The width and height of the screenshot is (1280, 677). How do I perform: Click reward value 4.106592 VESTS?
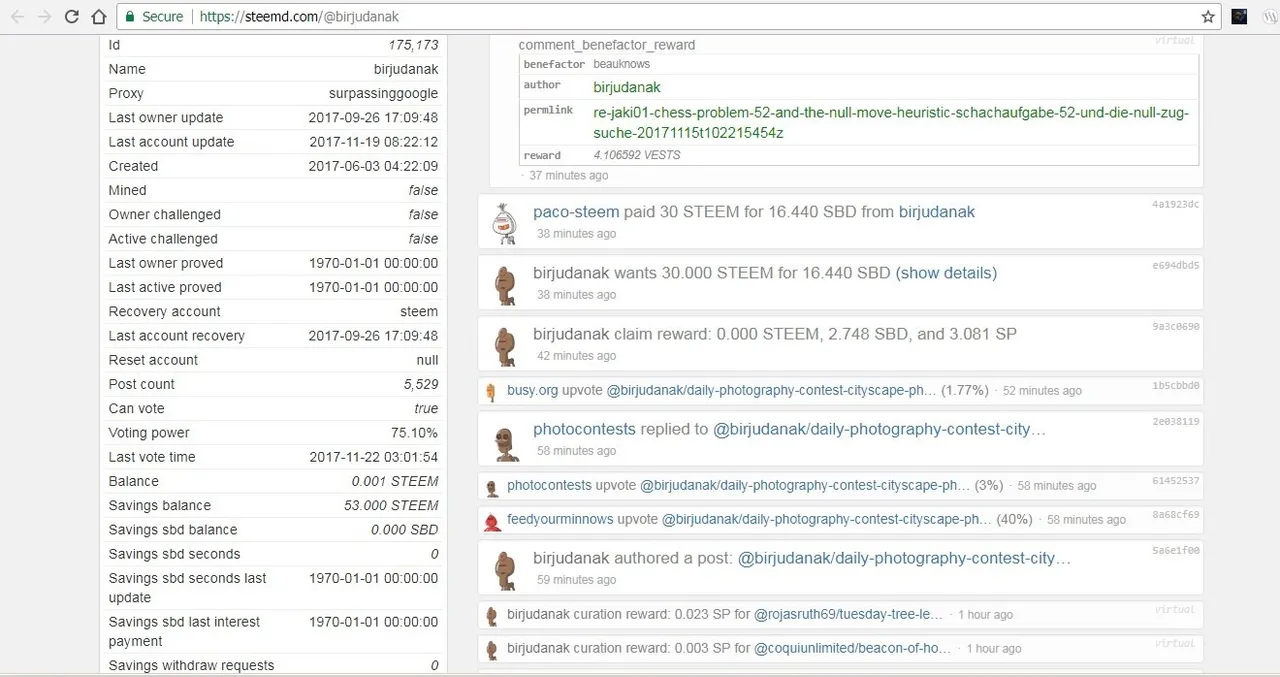coord(636,155)
